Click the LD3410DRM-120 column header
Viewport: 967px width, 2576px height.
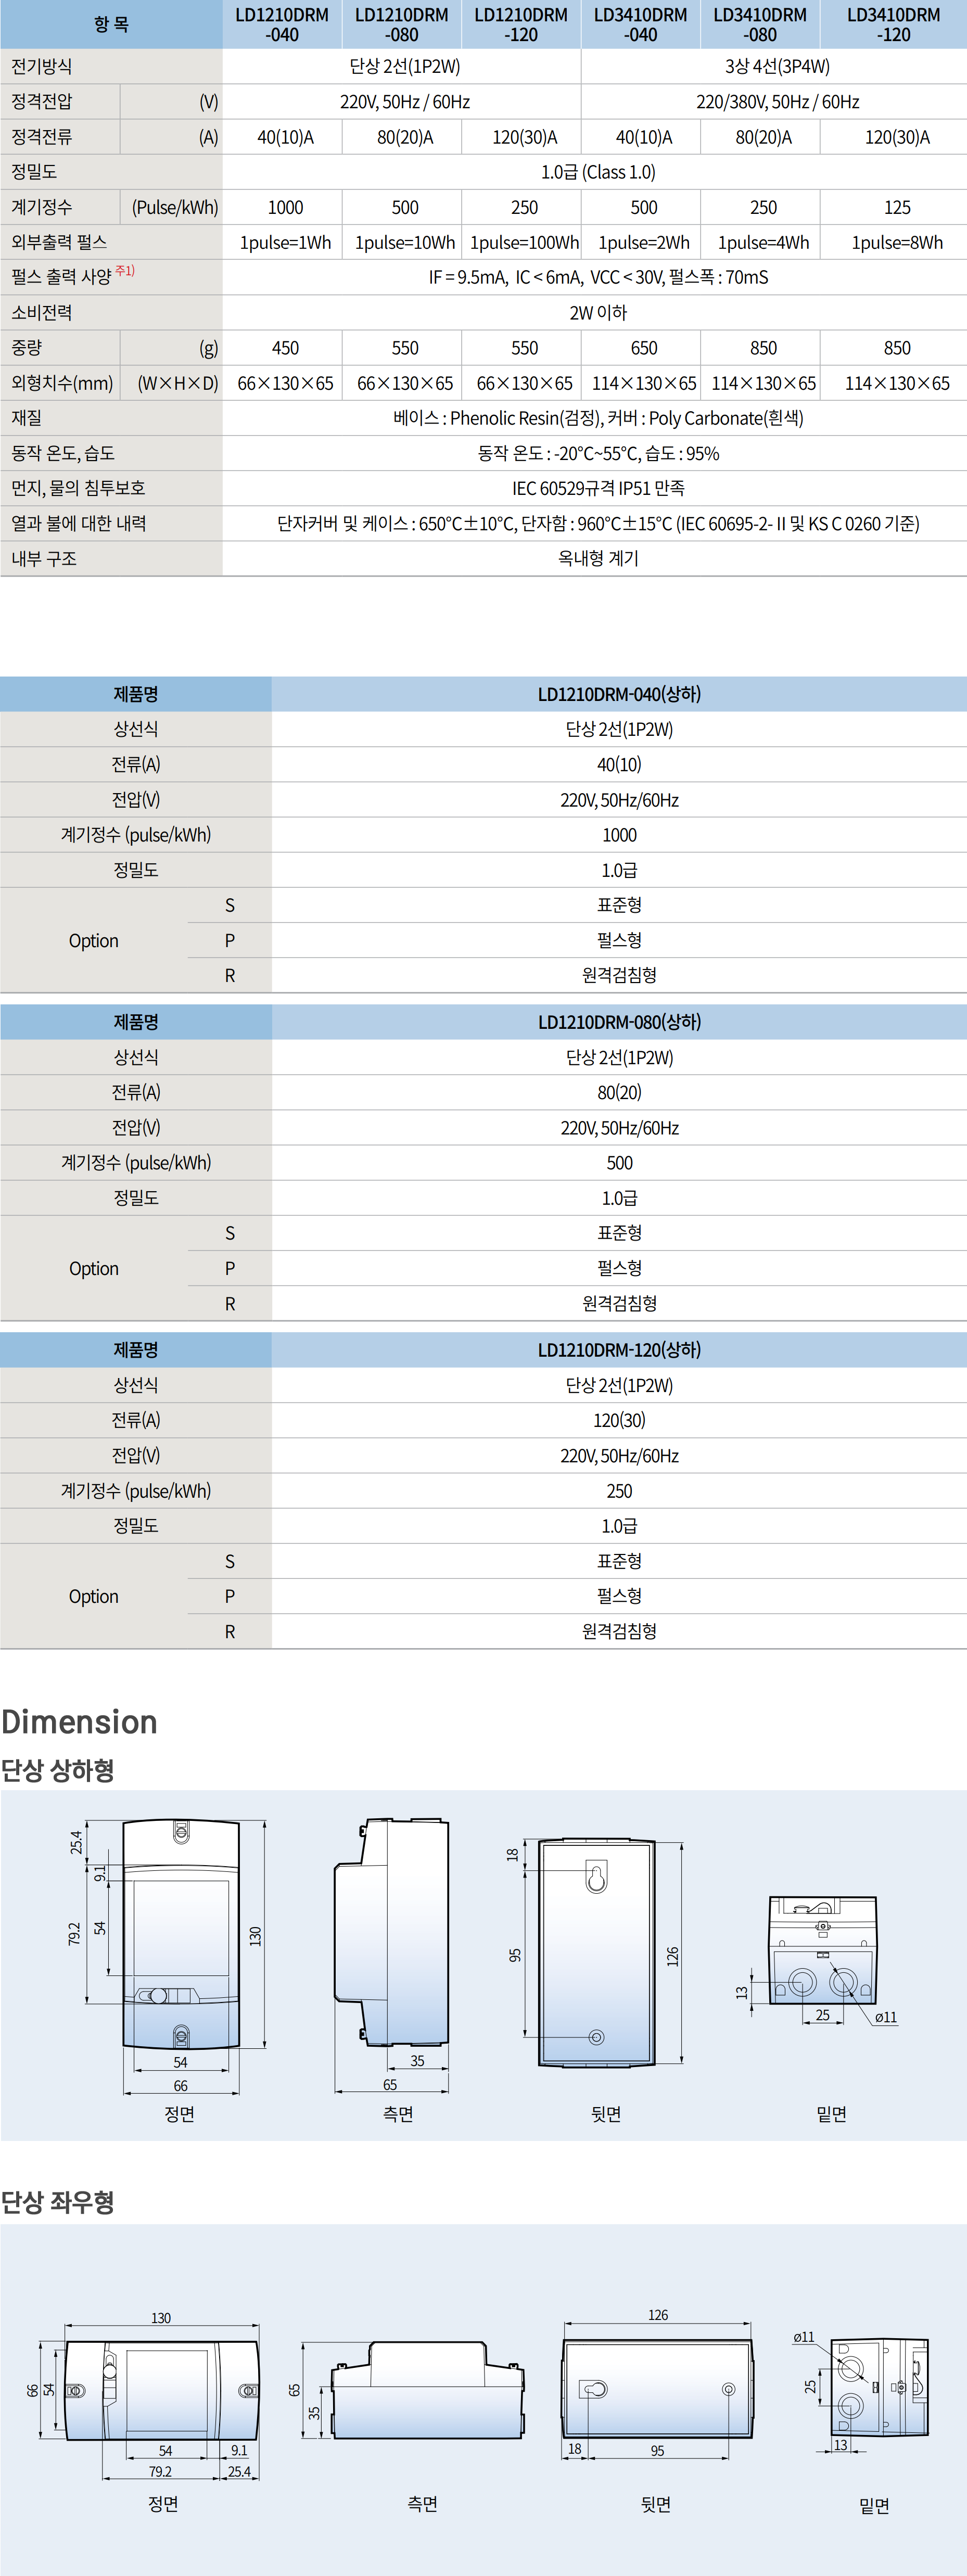click(893, 25)
